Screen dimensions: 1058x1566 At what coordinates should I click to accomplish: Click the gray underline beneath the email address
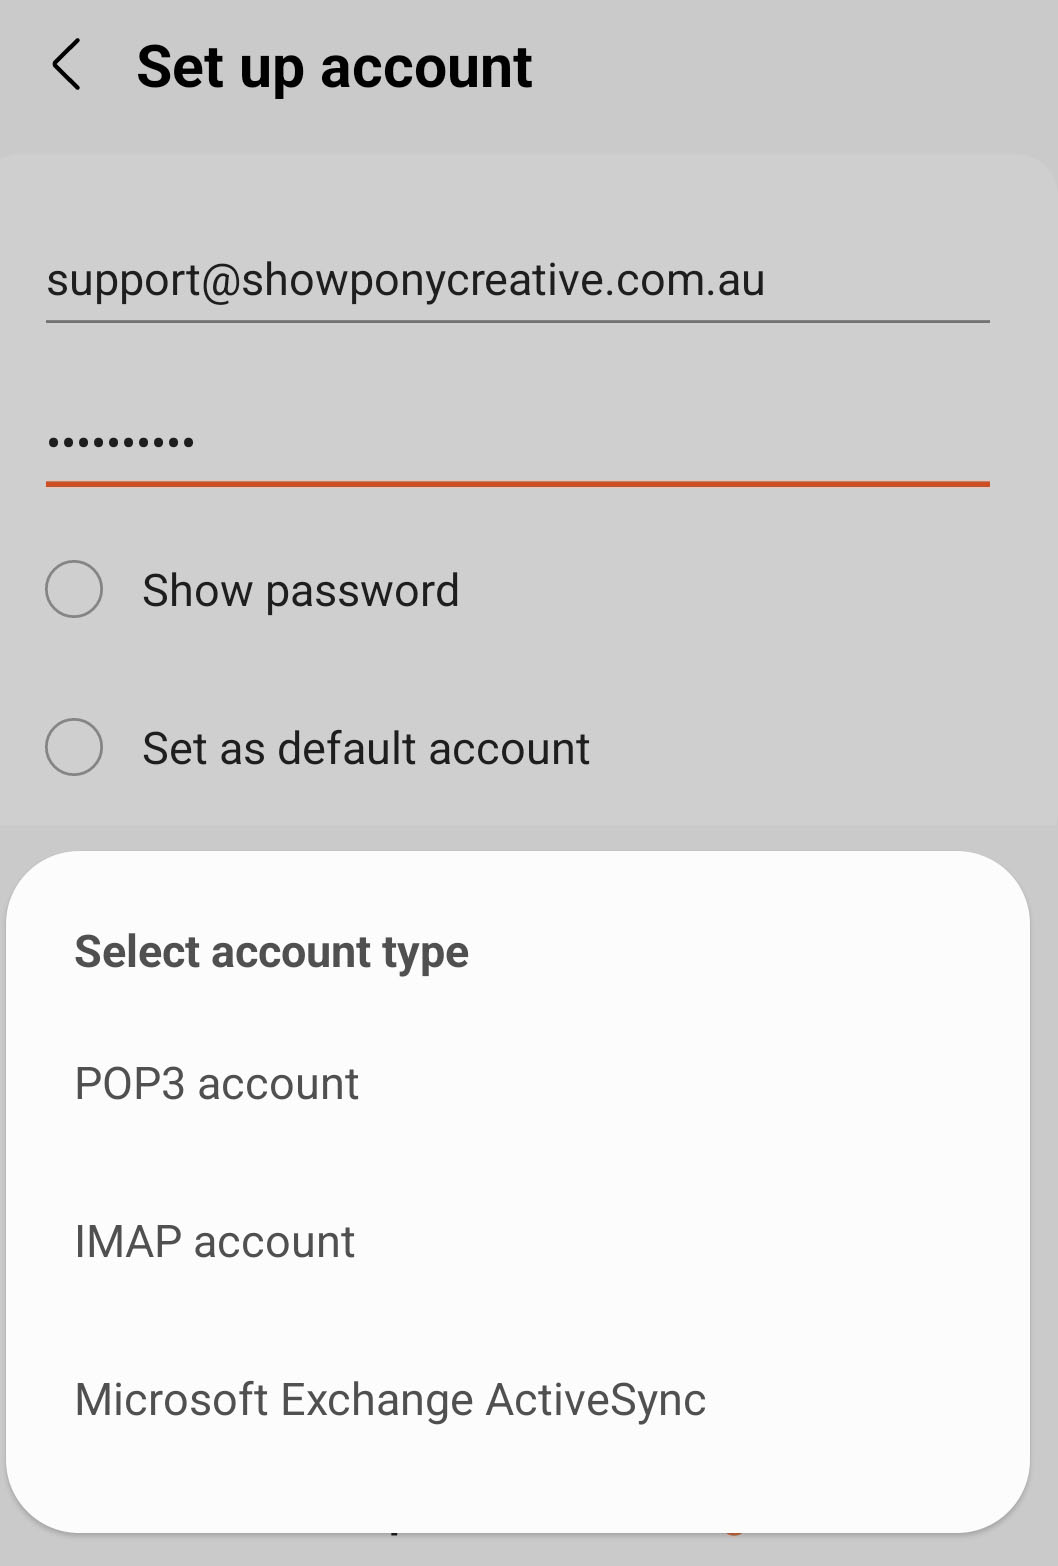pyautogui.click(x=516, y=322)
